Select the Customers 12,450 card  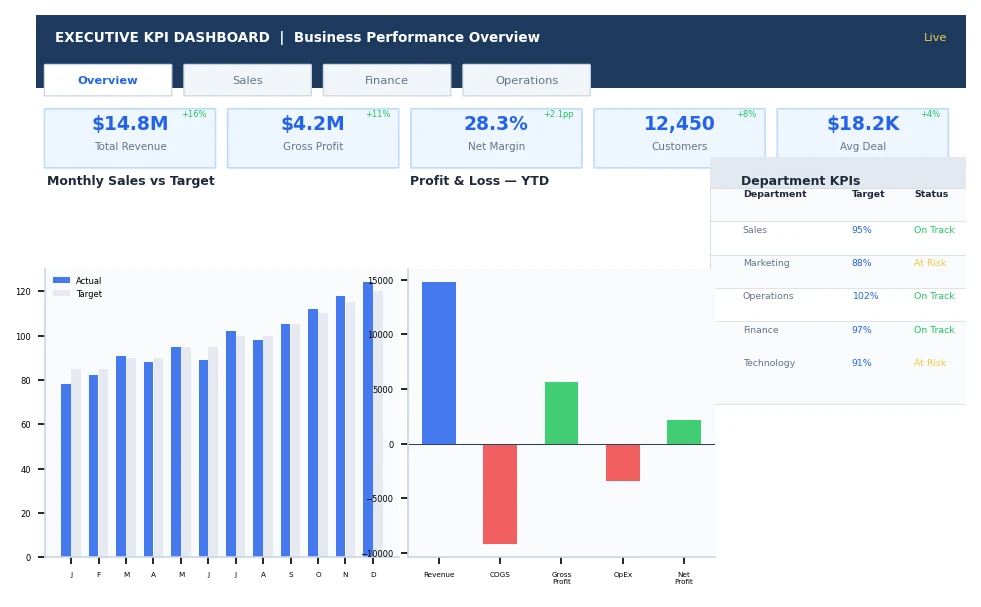679,138
